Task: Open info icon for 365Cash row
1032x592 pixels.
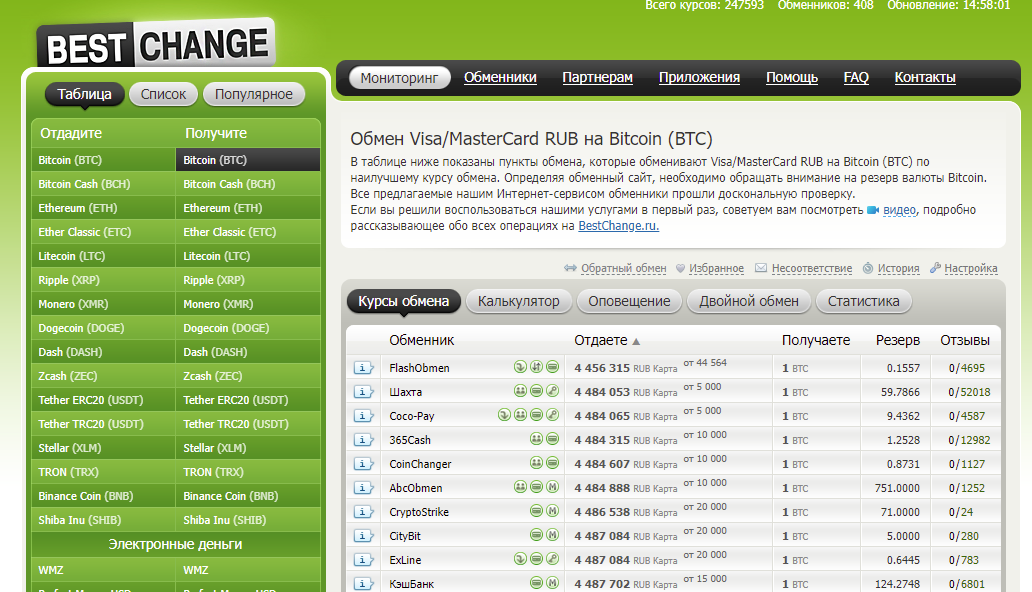Action: point(363,440)
